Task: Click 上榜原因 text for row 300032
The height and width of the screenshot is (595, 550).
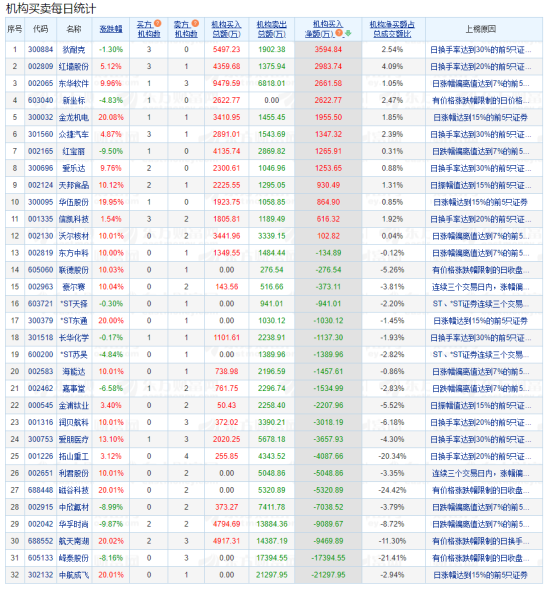Action: tap(481, 117)
